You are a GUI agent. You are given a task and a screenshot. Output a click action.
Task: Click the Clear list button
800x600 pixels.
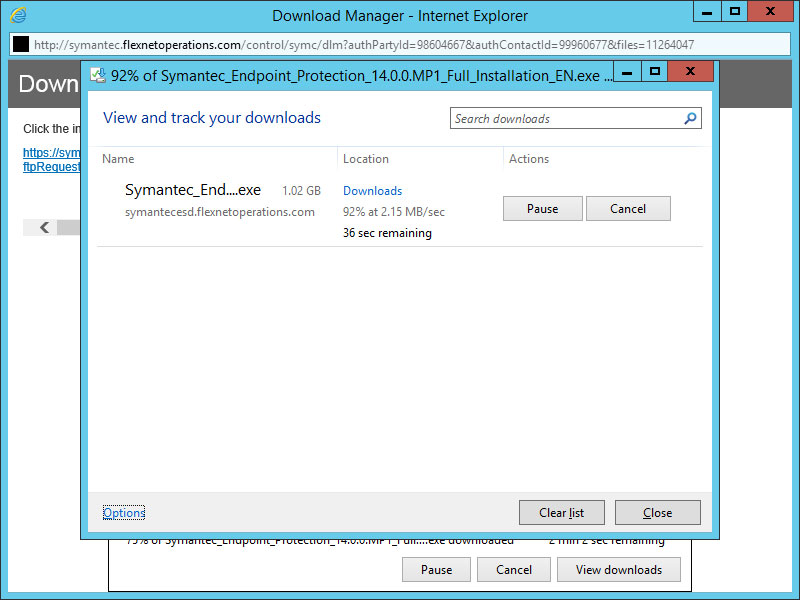562,513
